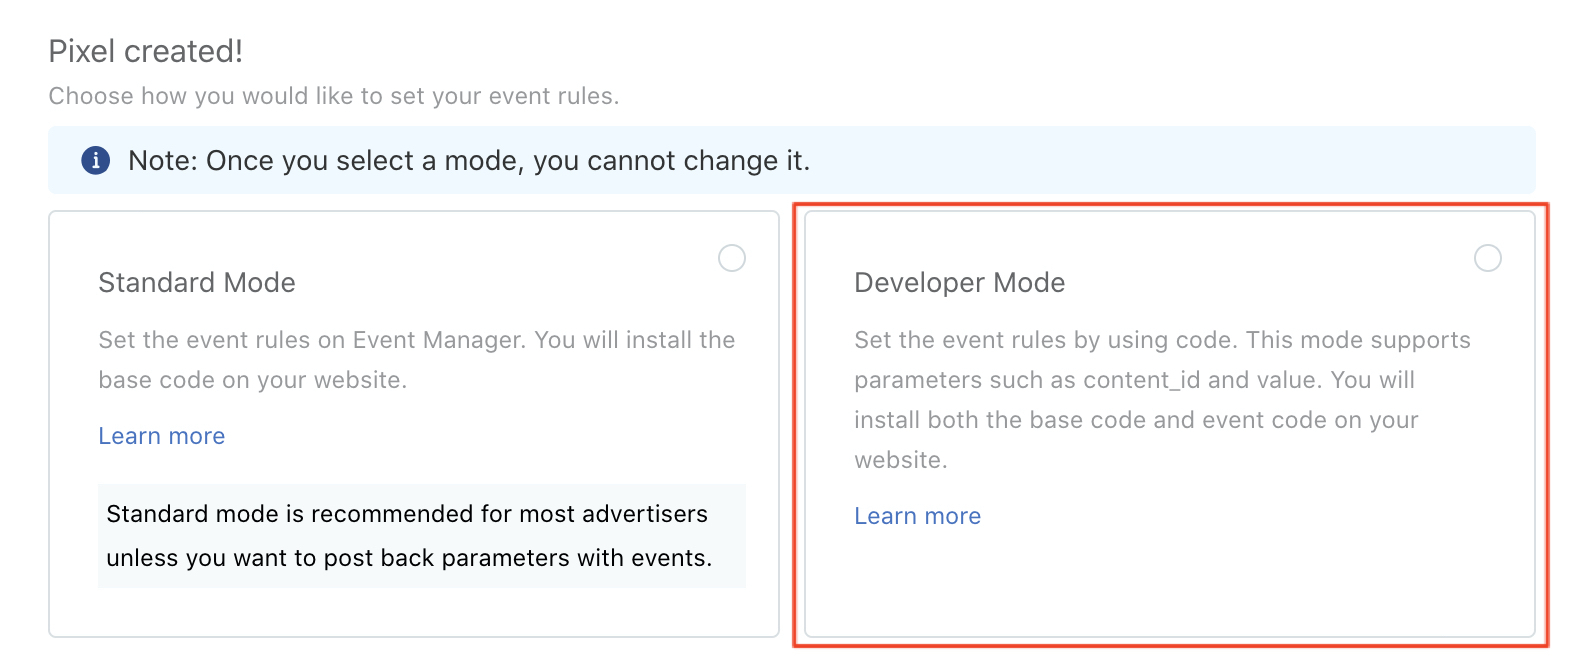Image resolution: width=1590 pixels, height=666 pixels.
Task: Open Learn more link under Developer Mode
Action: (918, 516)
